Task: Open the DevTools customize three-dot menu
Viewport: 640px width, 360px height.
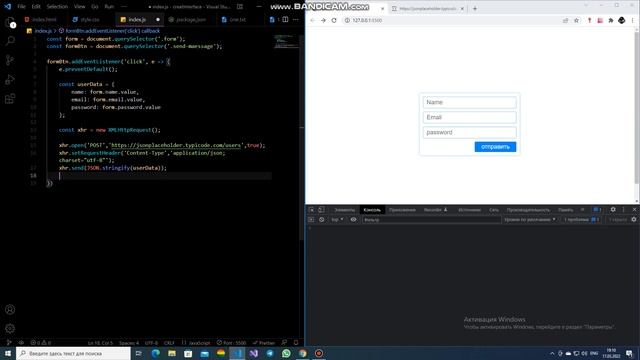Action: 623,209
